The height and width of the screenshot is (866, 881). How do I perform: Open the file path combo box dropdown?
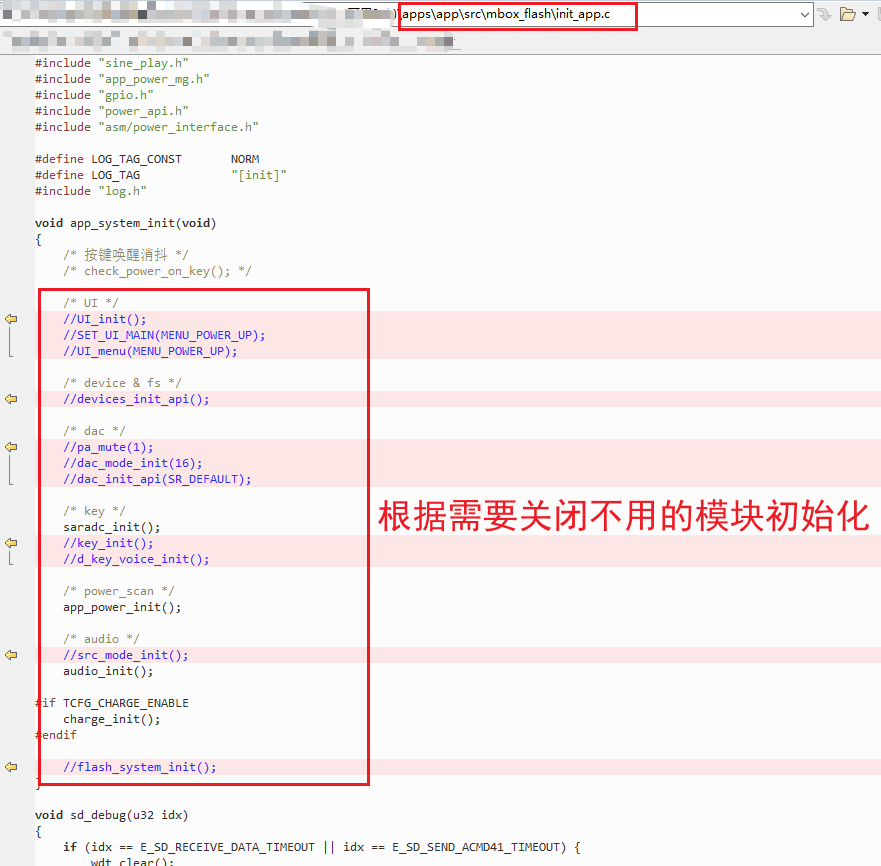(x=805, y=15)
